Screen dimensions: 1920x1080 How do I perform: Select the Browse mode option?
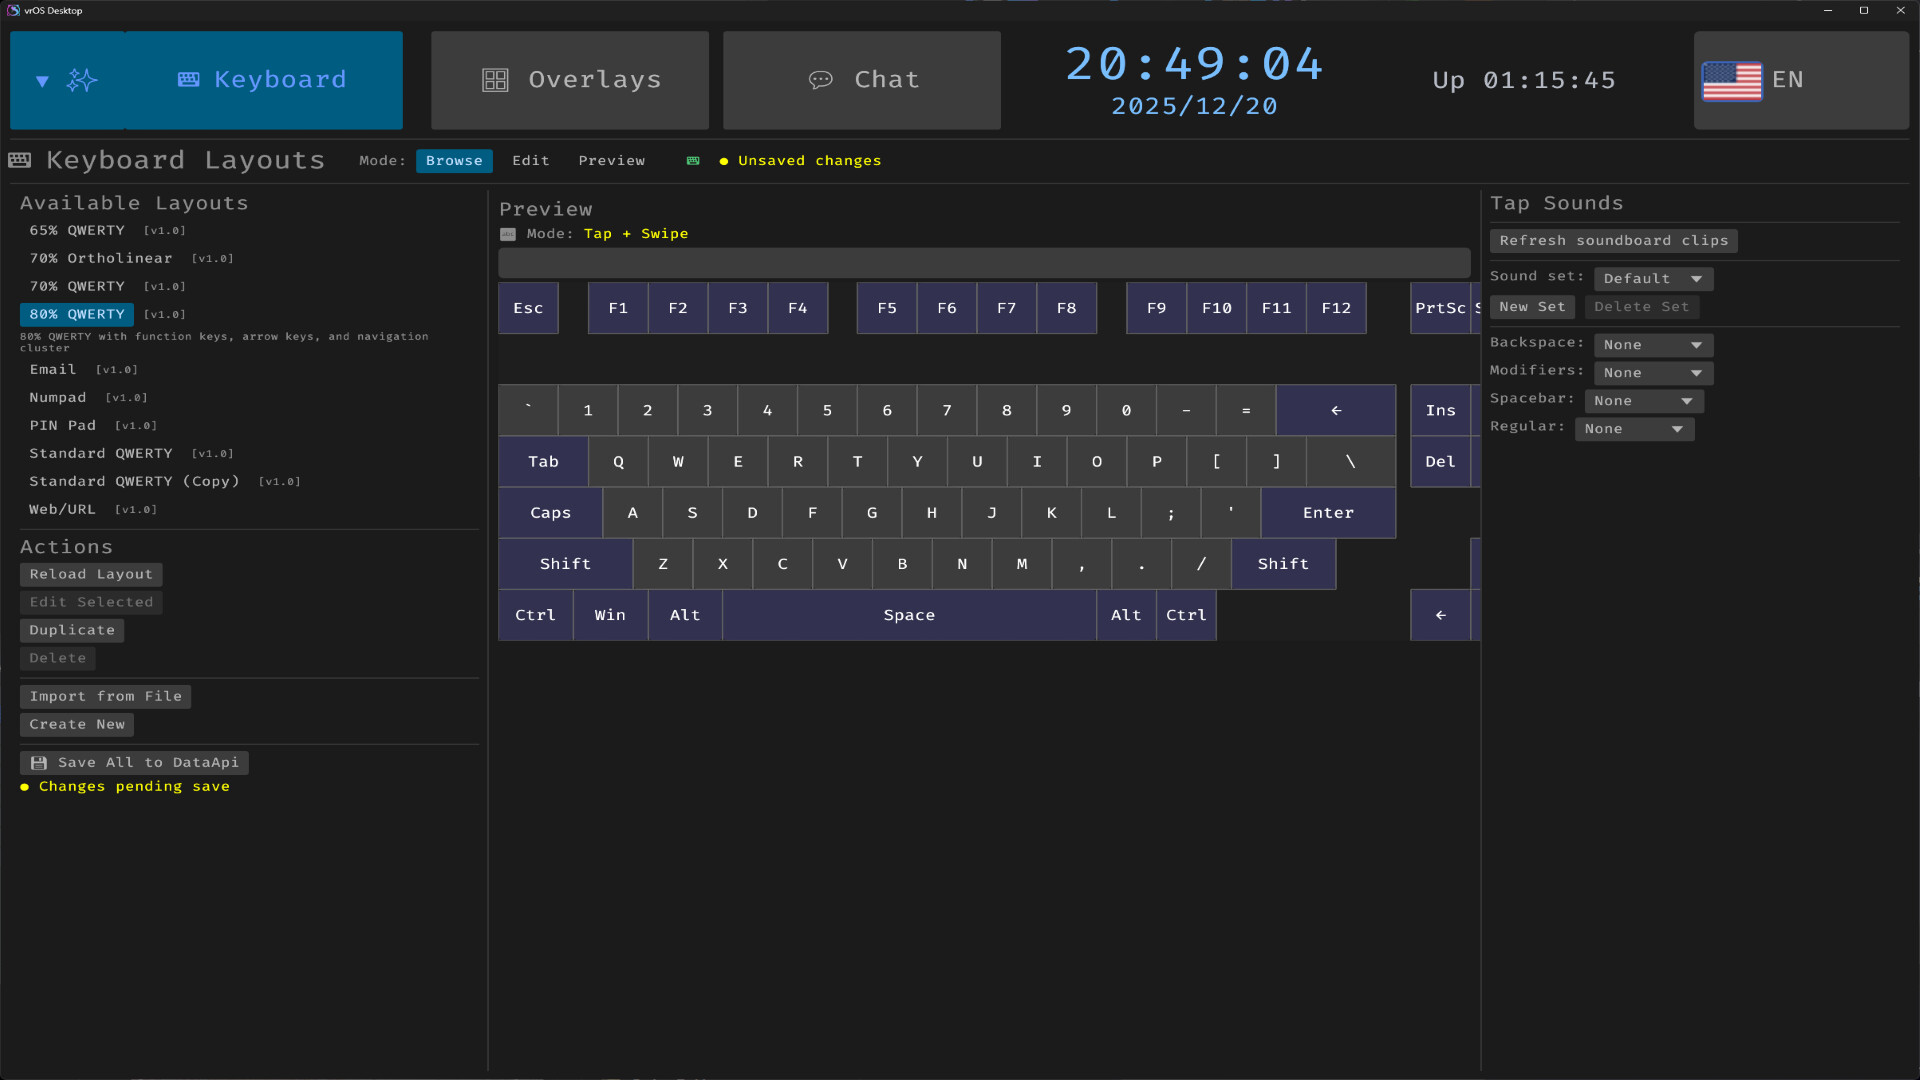[x=454, y=160]
